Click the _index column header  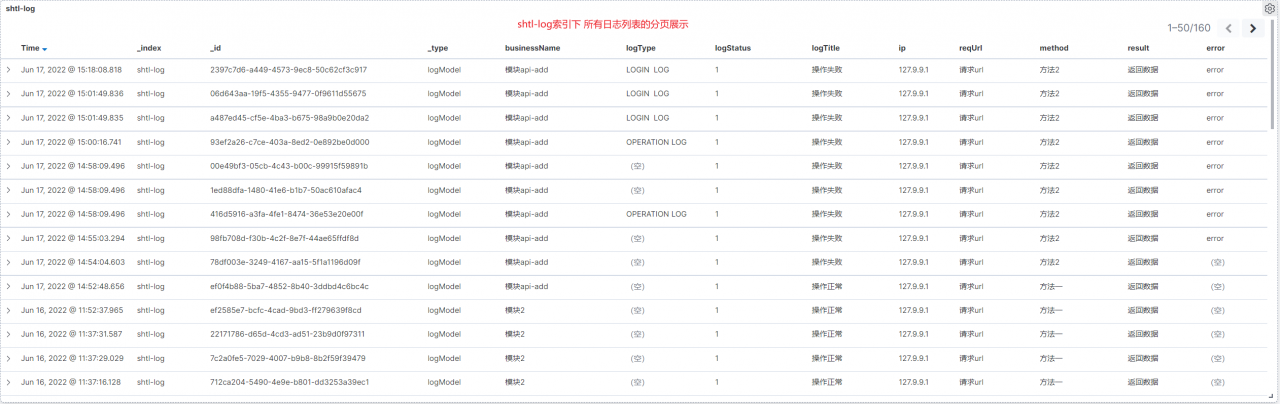(x=149, y=48)
